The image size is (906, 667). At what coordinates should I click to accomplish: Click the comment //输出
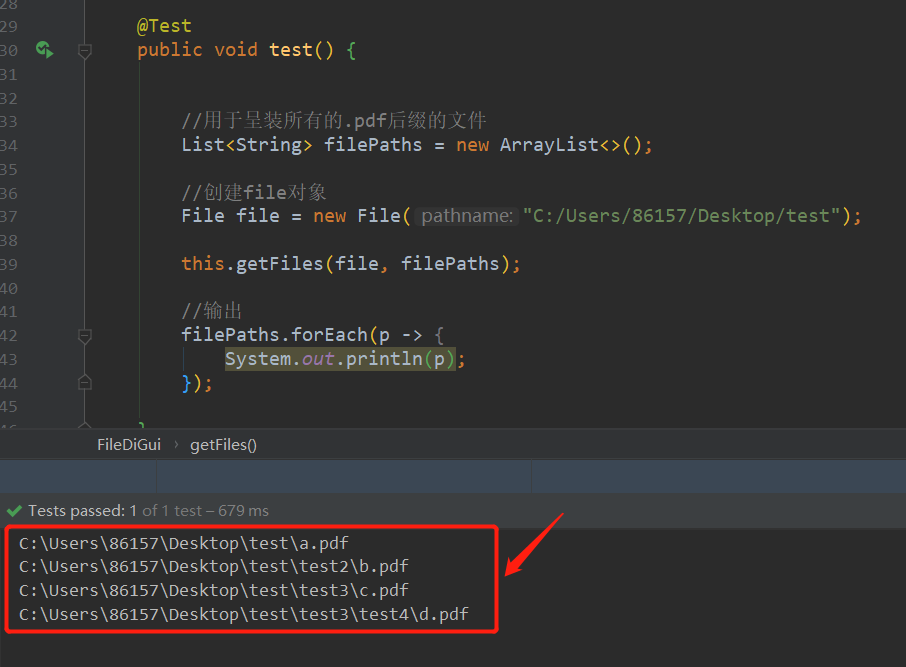pos(211,311)
